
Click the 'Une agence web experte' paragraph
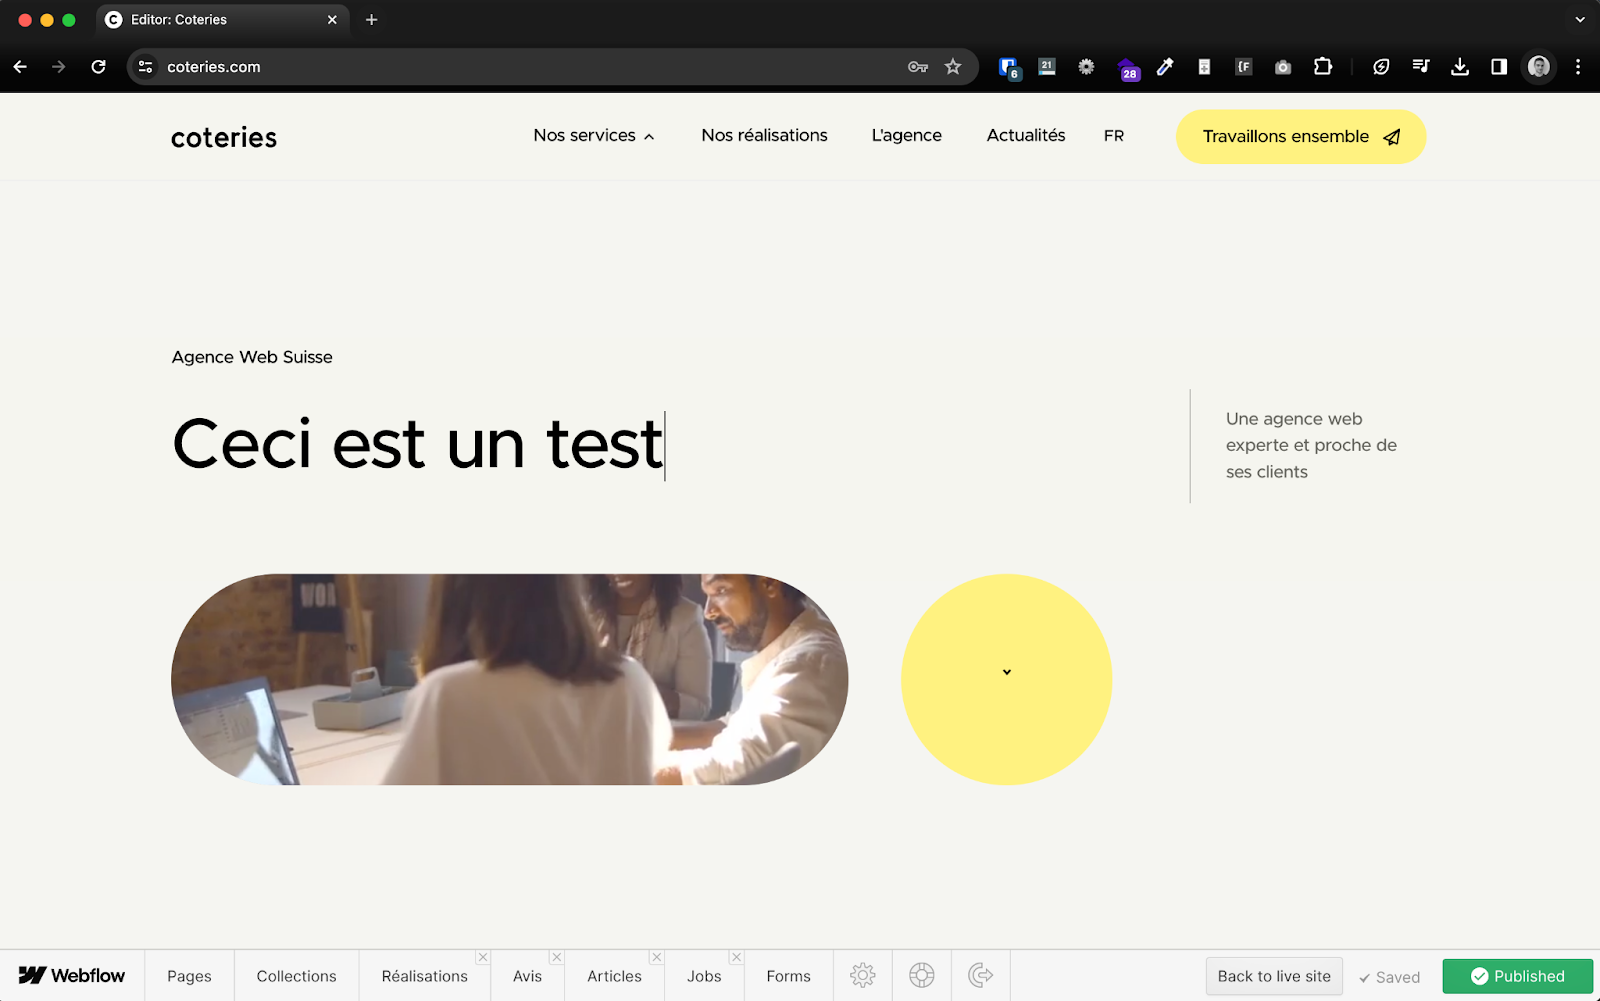[x=1311, y=445]
